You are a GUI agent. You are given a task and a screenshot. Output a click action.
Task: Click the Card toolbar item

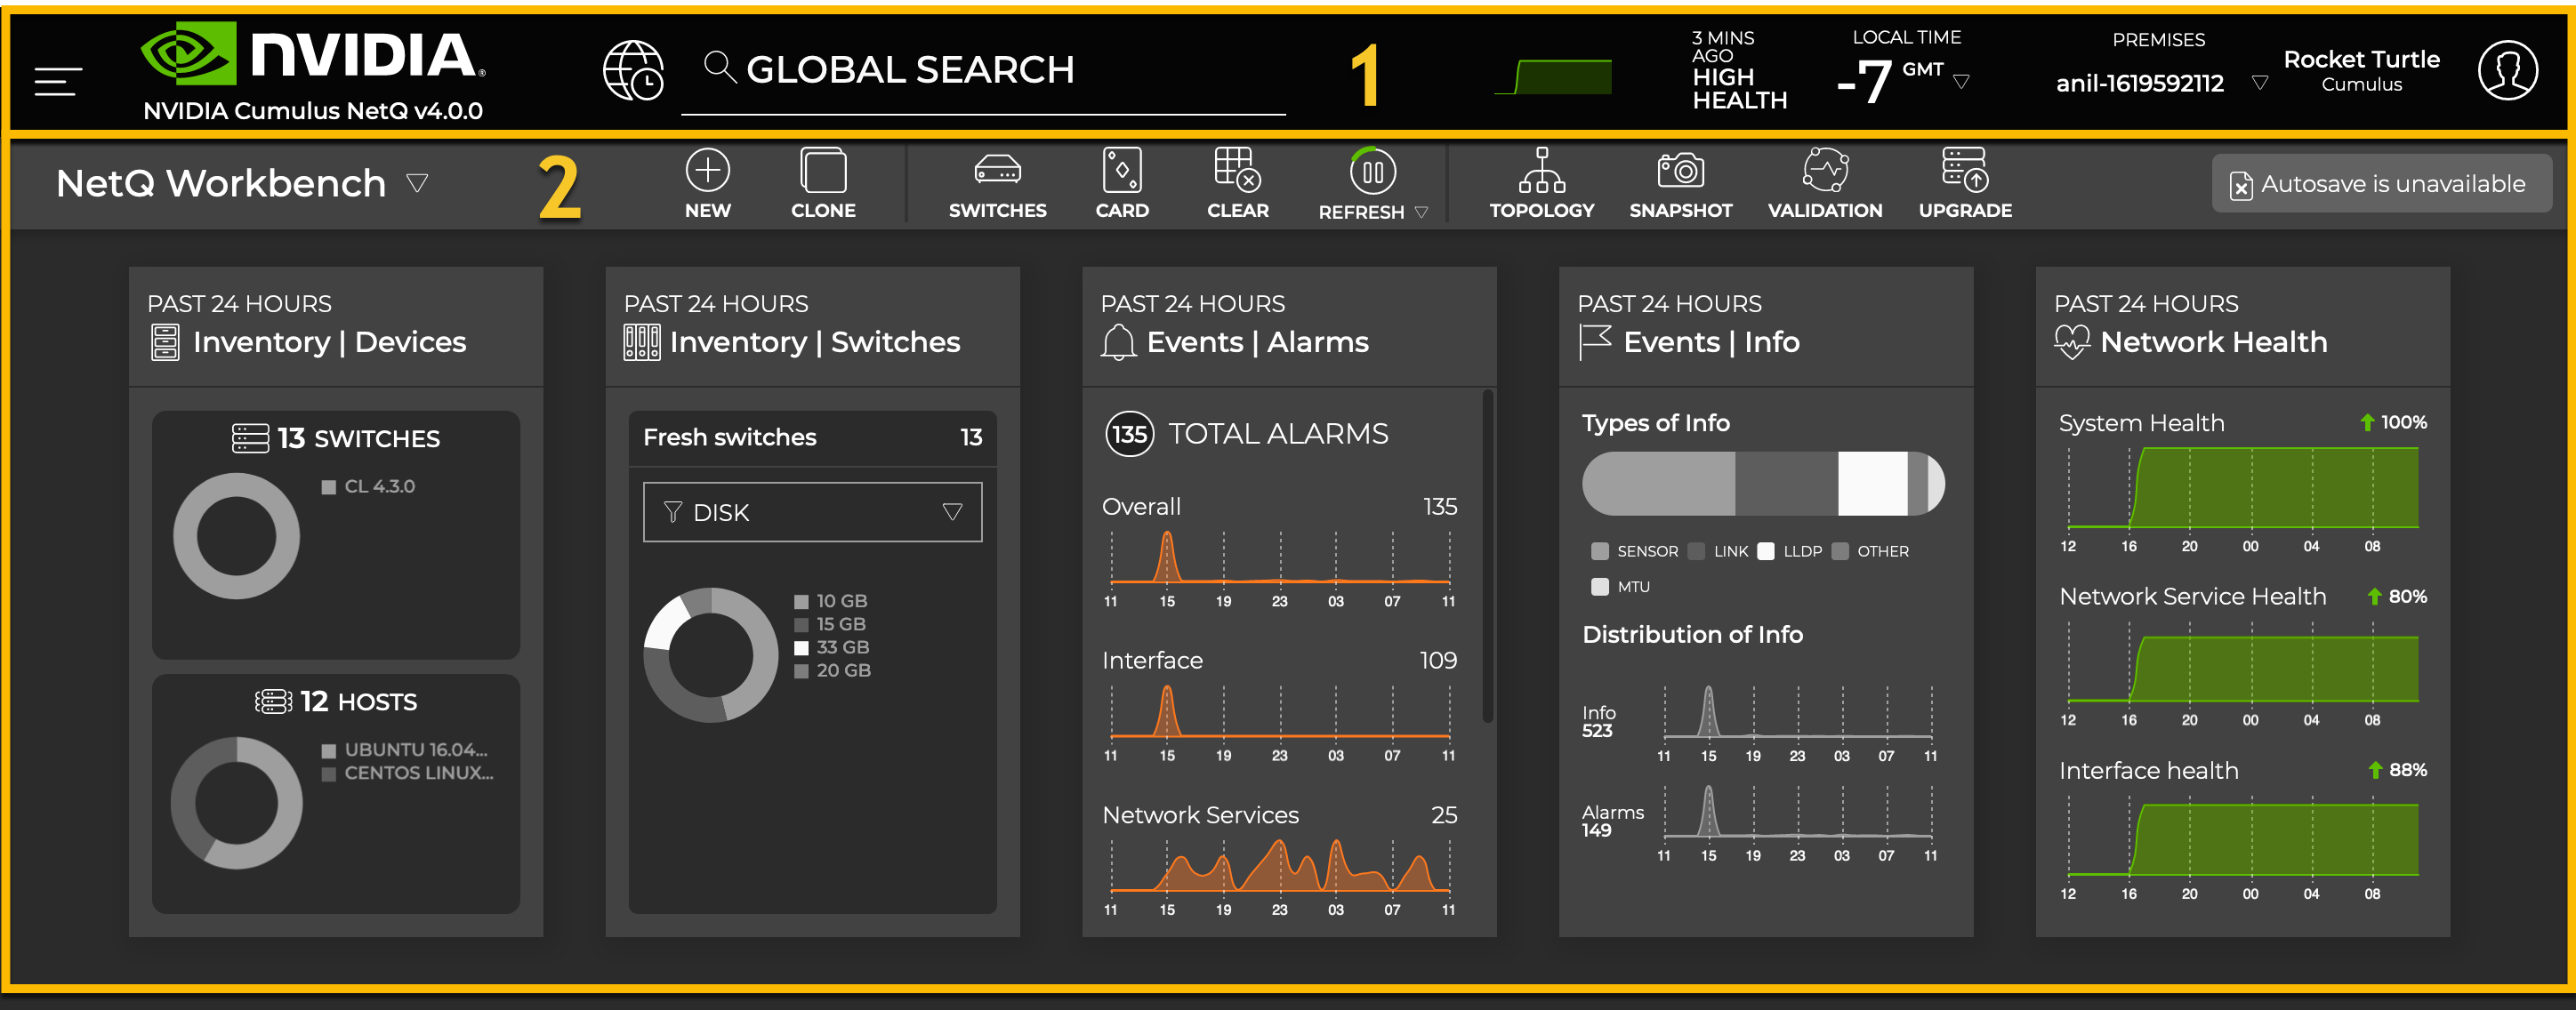1121,171
